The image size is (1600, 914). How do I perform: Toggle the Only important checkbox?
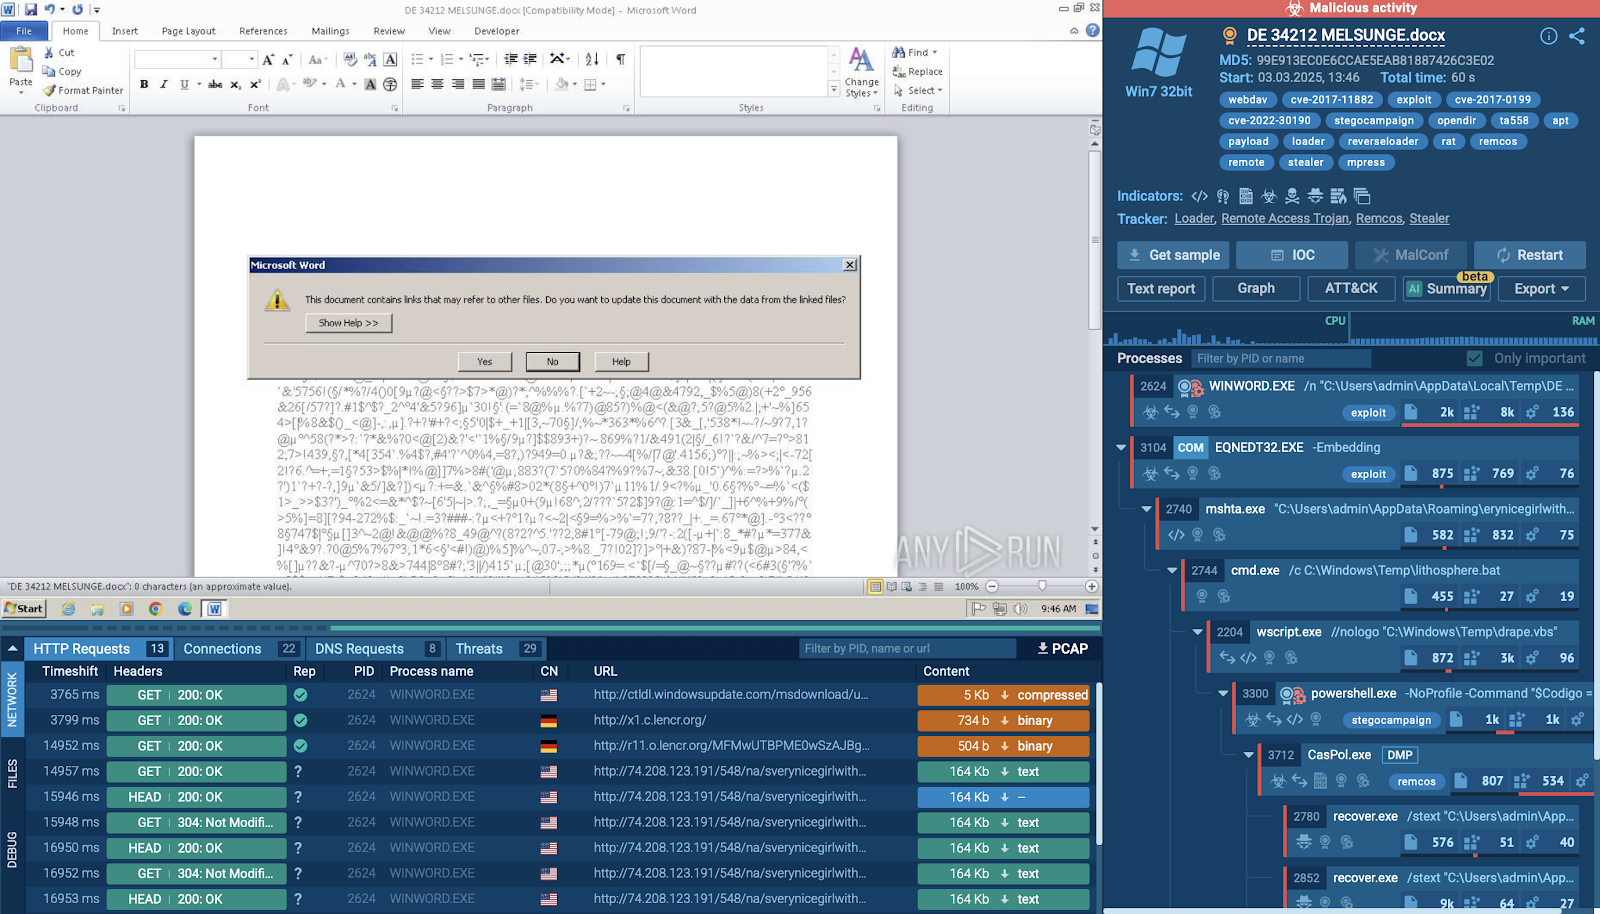pos(1474,358)
